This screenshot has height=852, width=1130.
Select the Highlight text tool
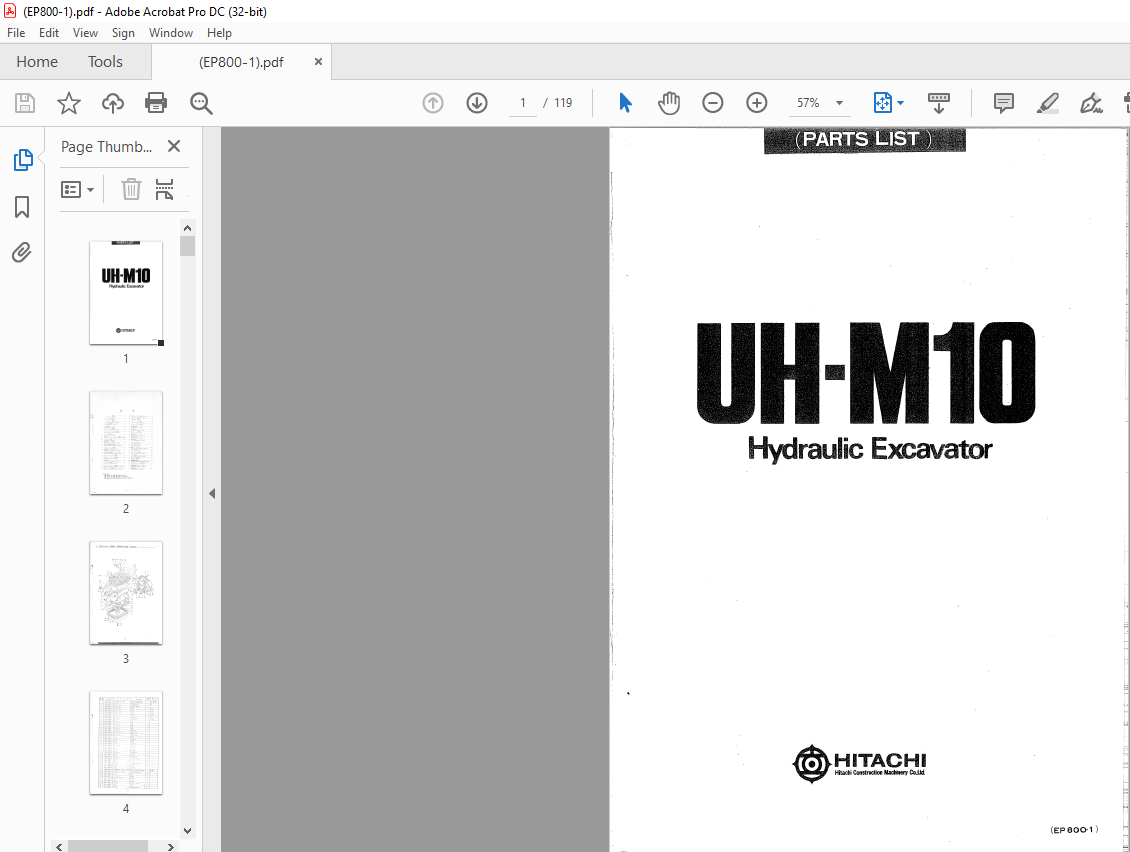tap(1047, 103)
